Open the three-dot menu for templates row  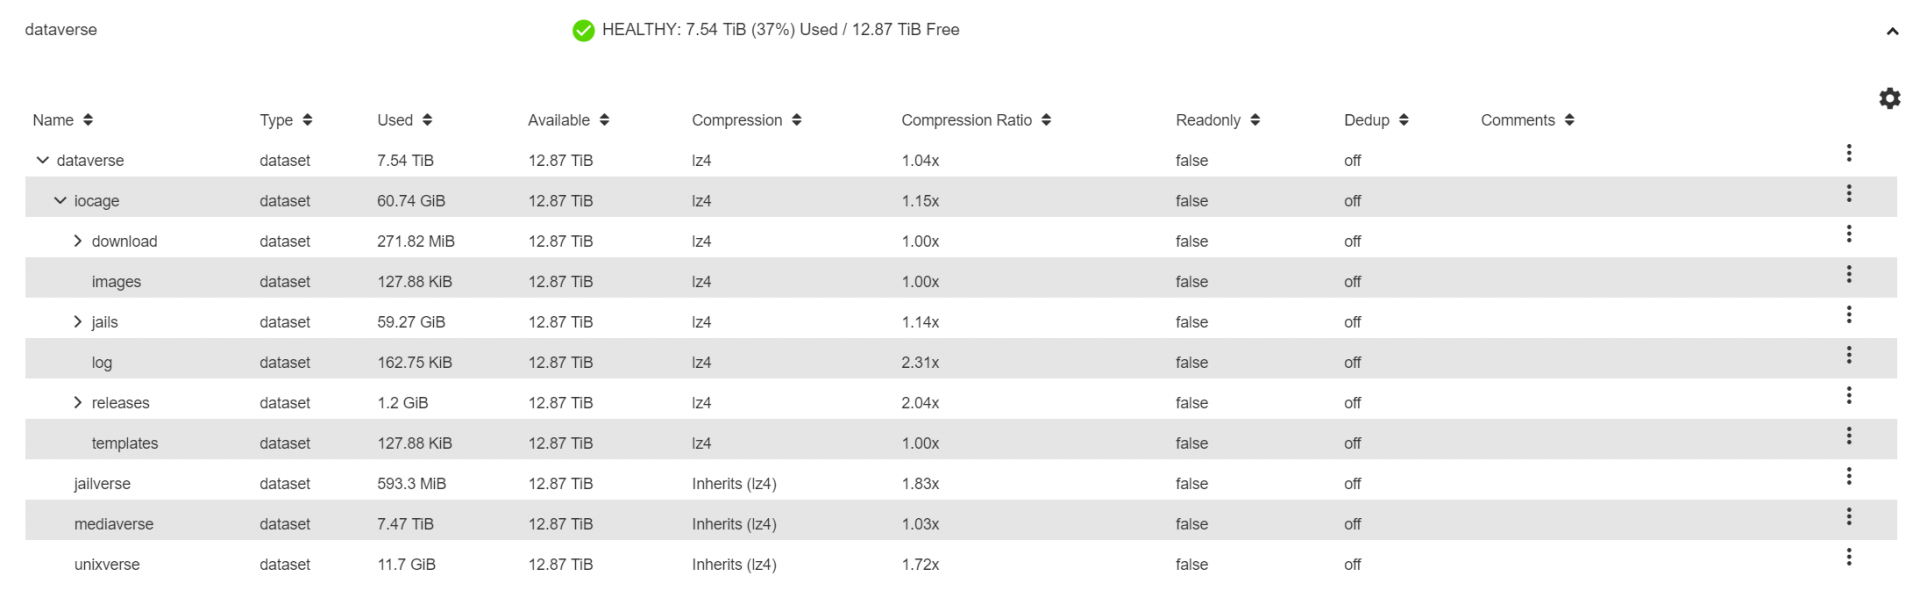click(1848, 435)
